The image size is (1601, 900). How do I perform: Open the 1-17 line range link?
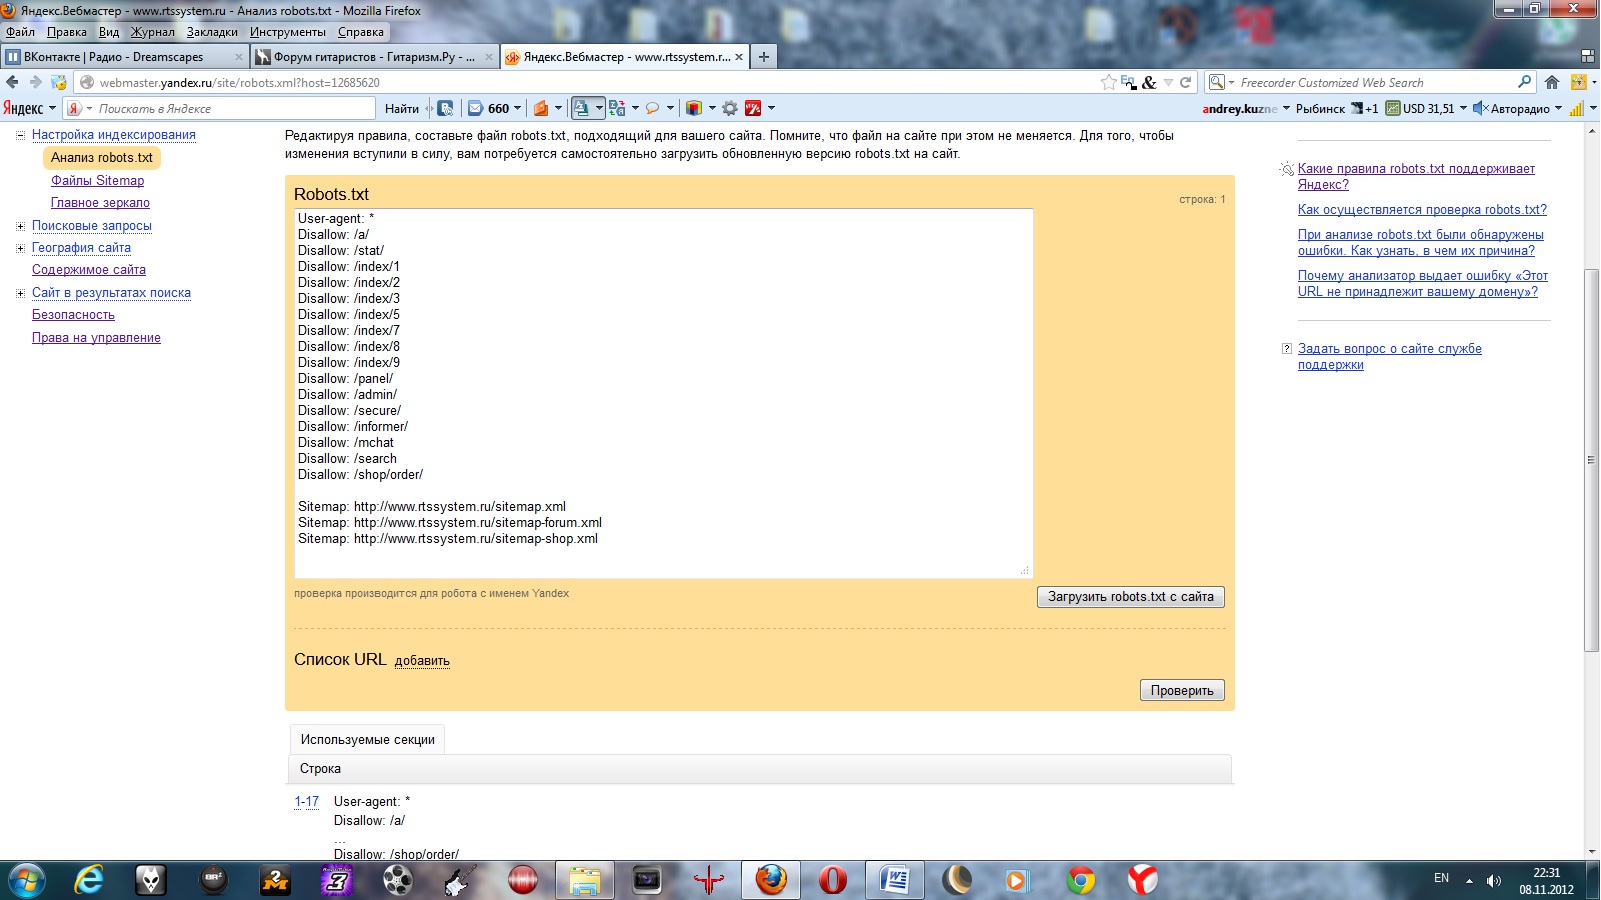click(307, 802)
